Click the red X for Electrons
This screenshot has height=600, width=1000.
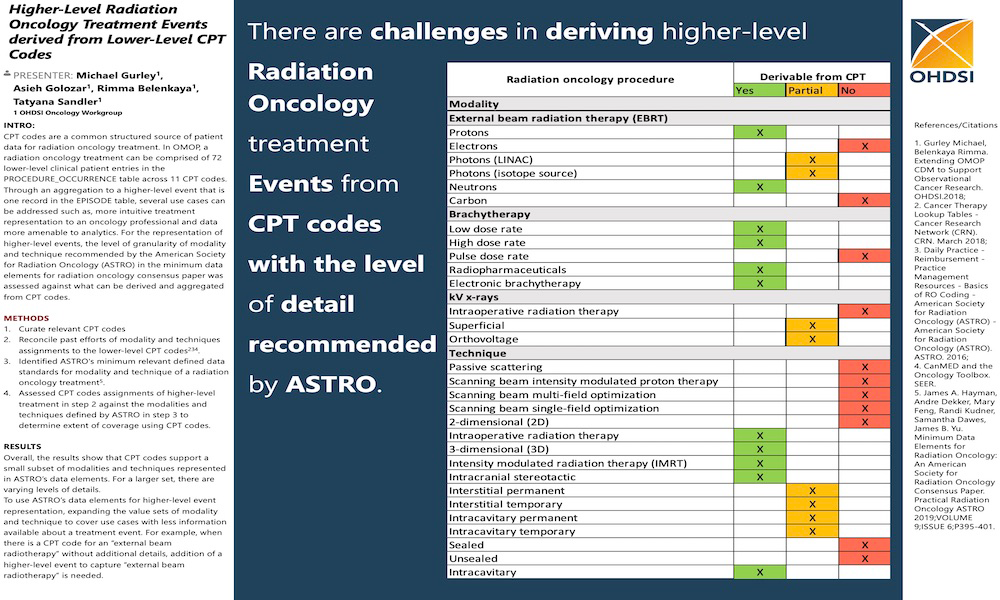pyautogui.click(x=864, y=146)
